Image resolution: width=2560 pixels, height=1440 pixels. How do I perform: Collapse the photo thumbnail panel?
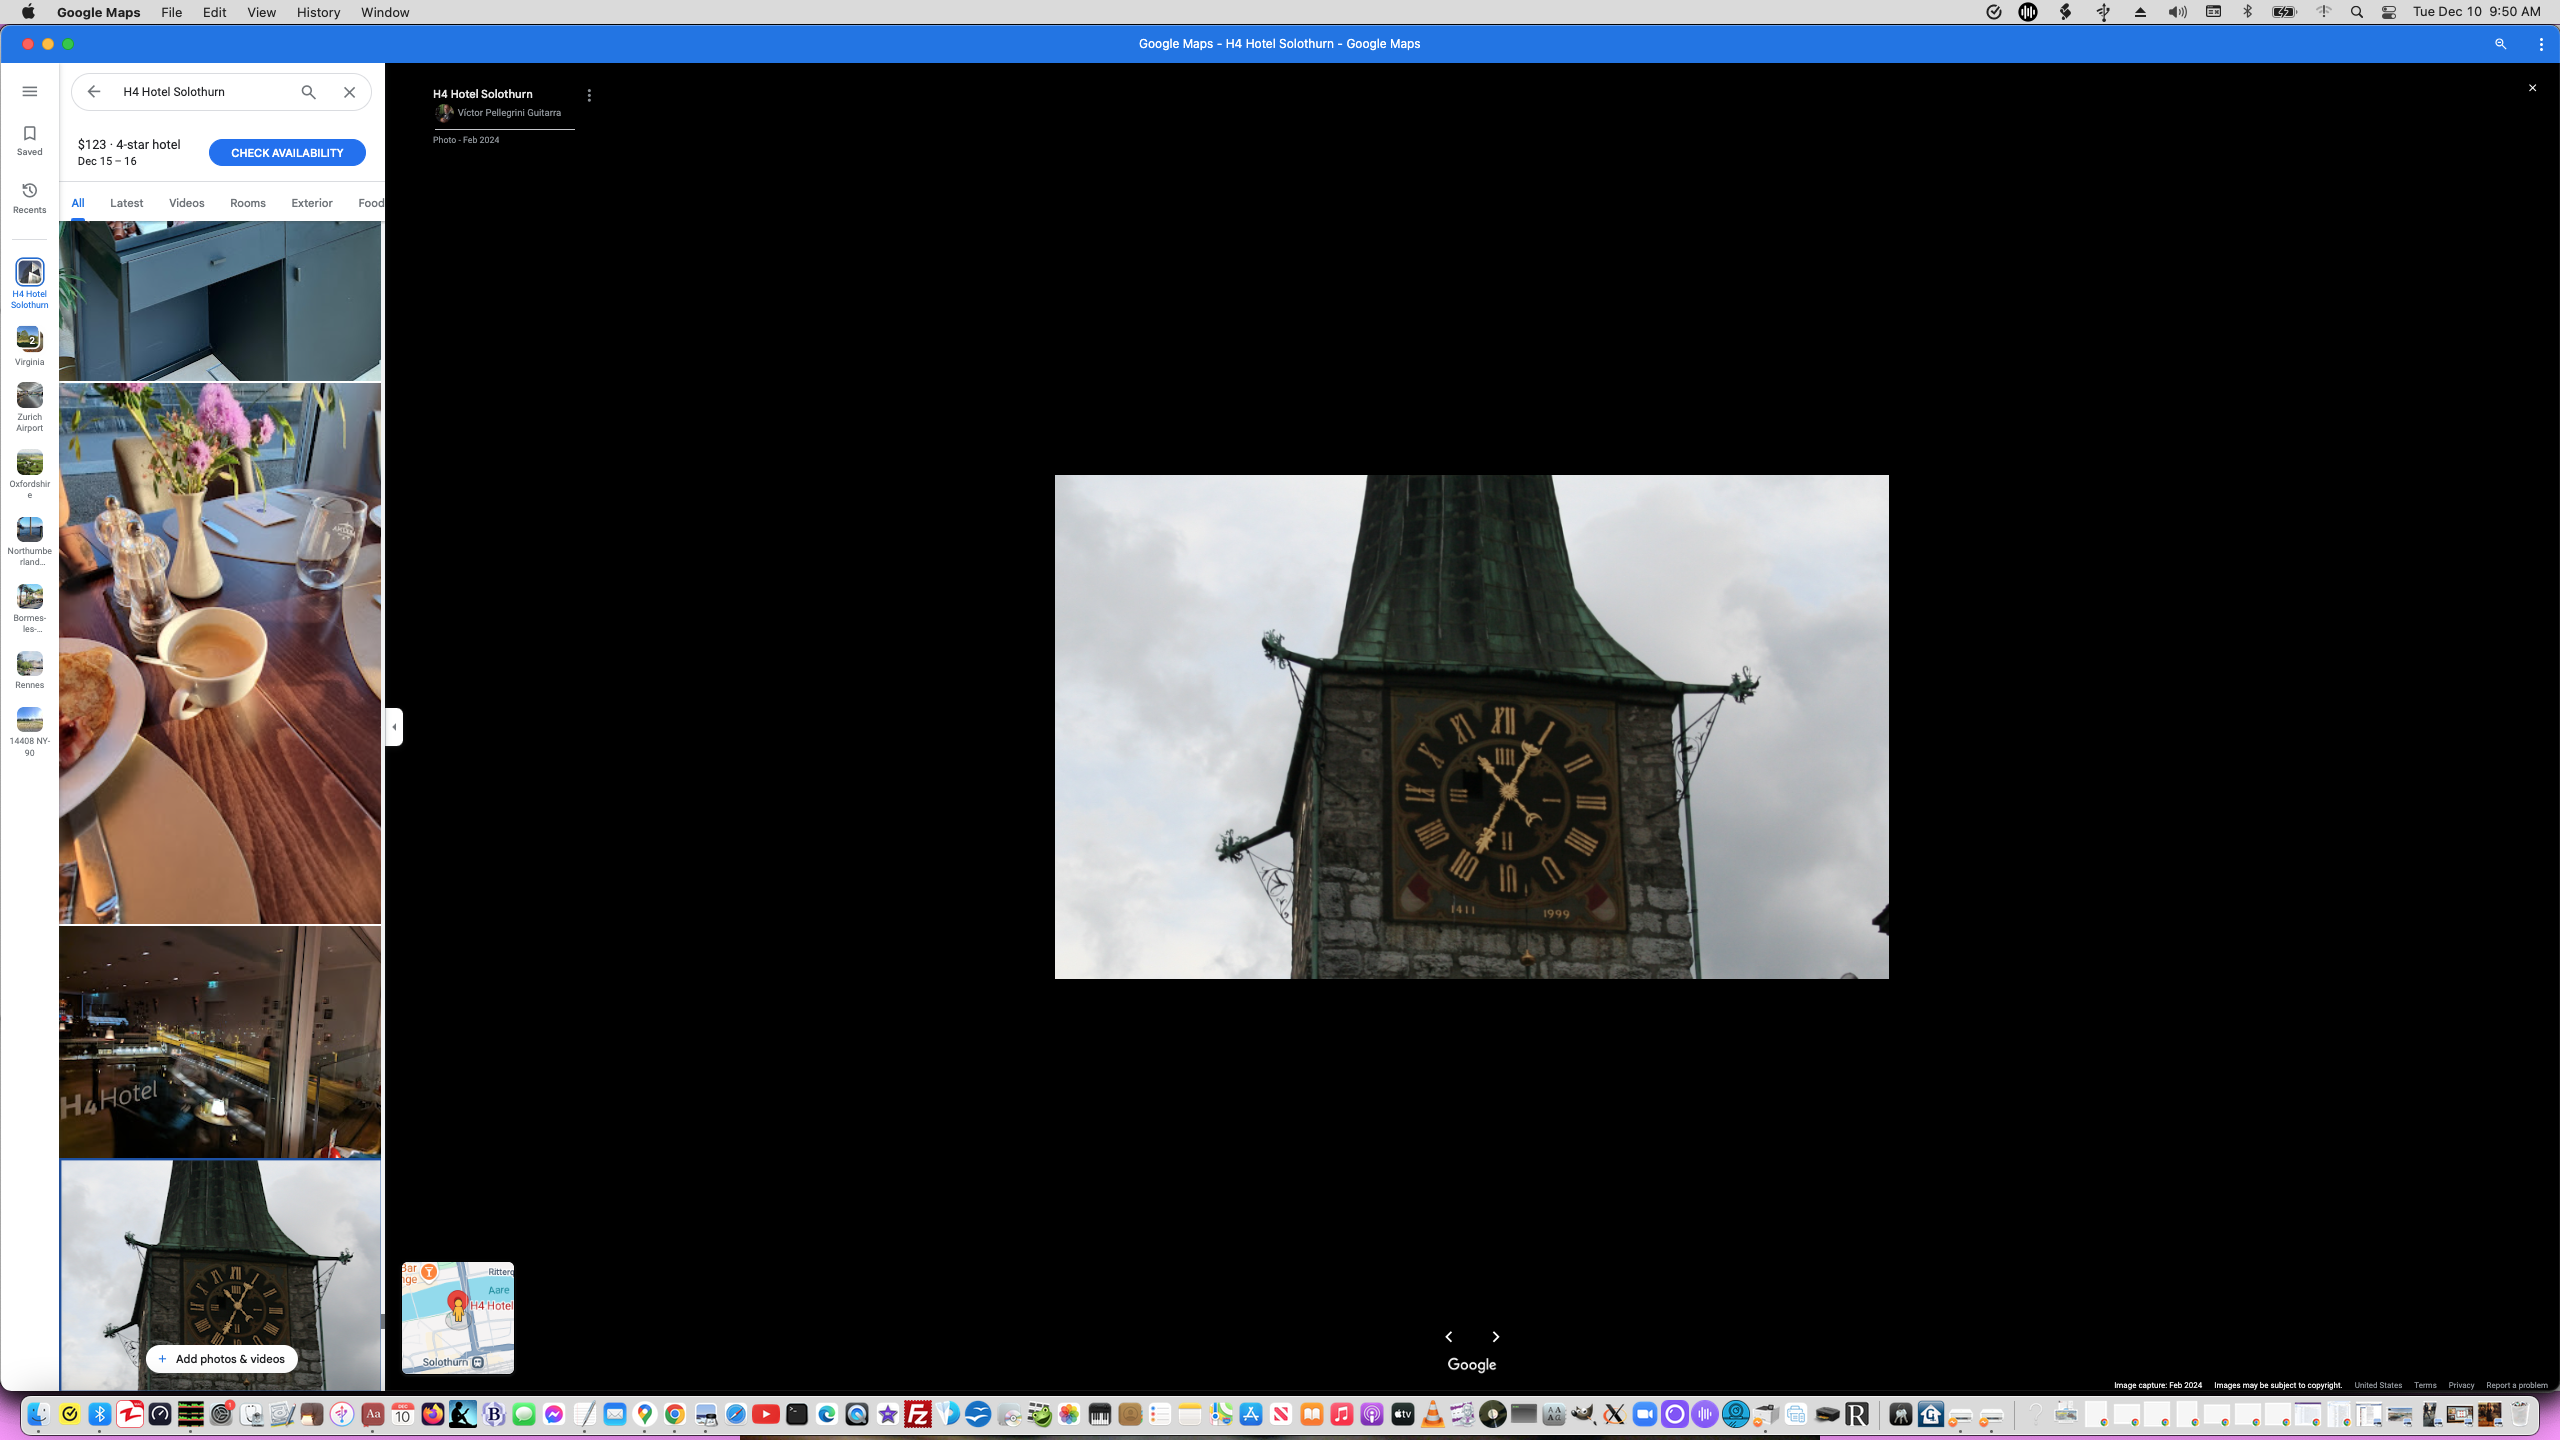(394, 727)
